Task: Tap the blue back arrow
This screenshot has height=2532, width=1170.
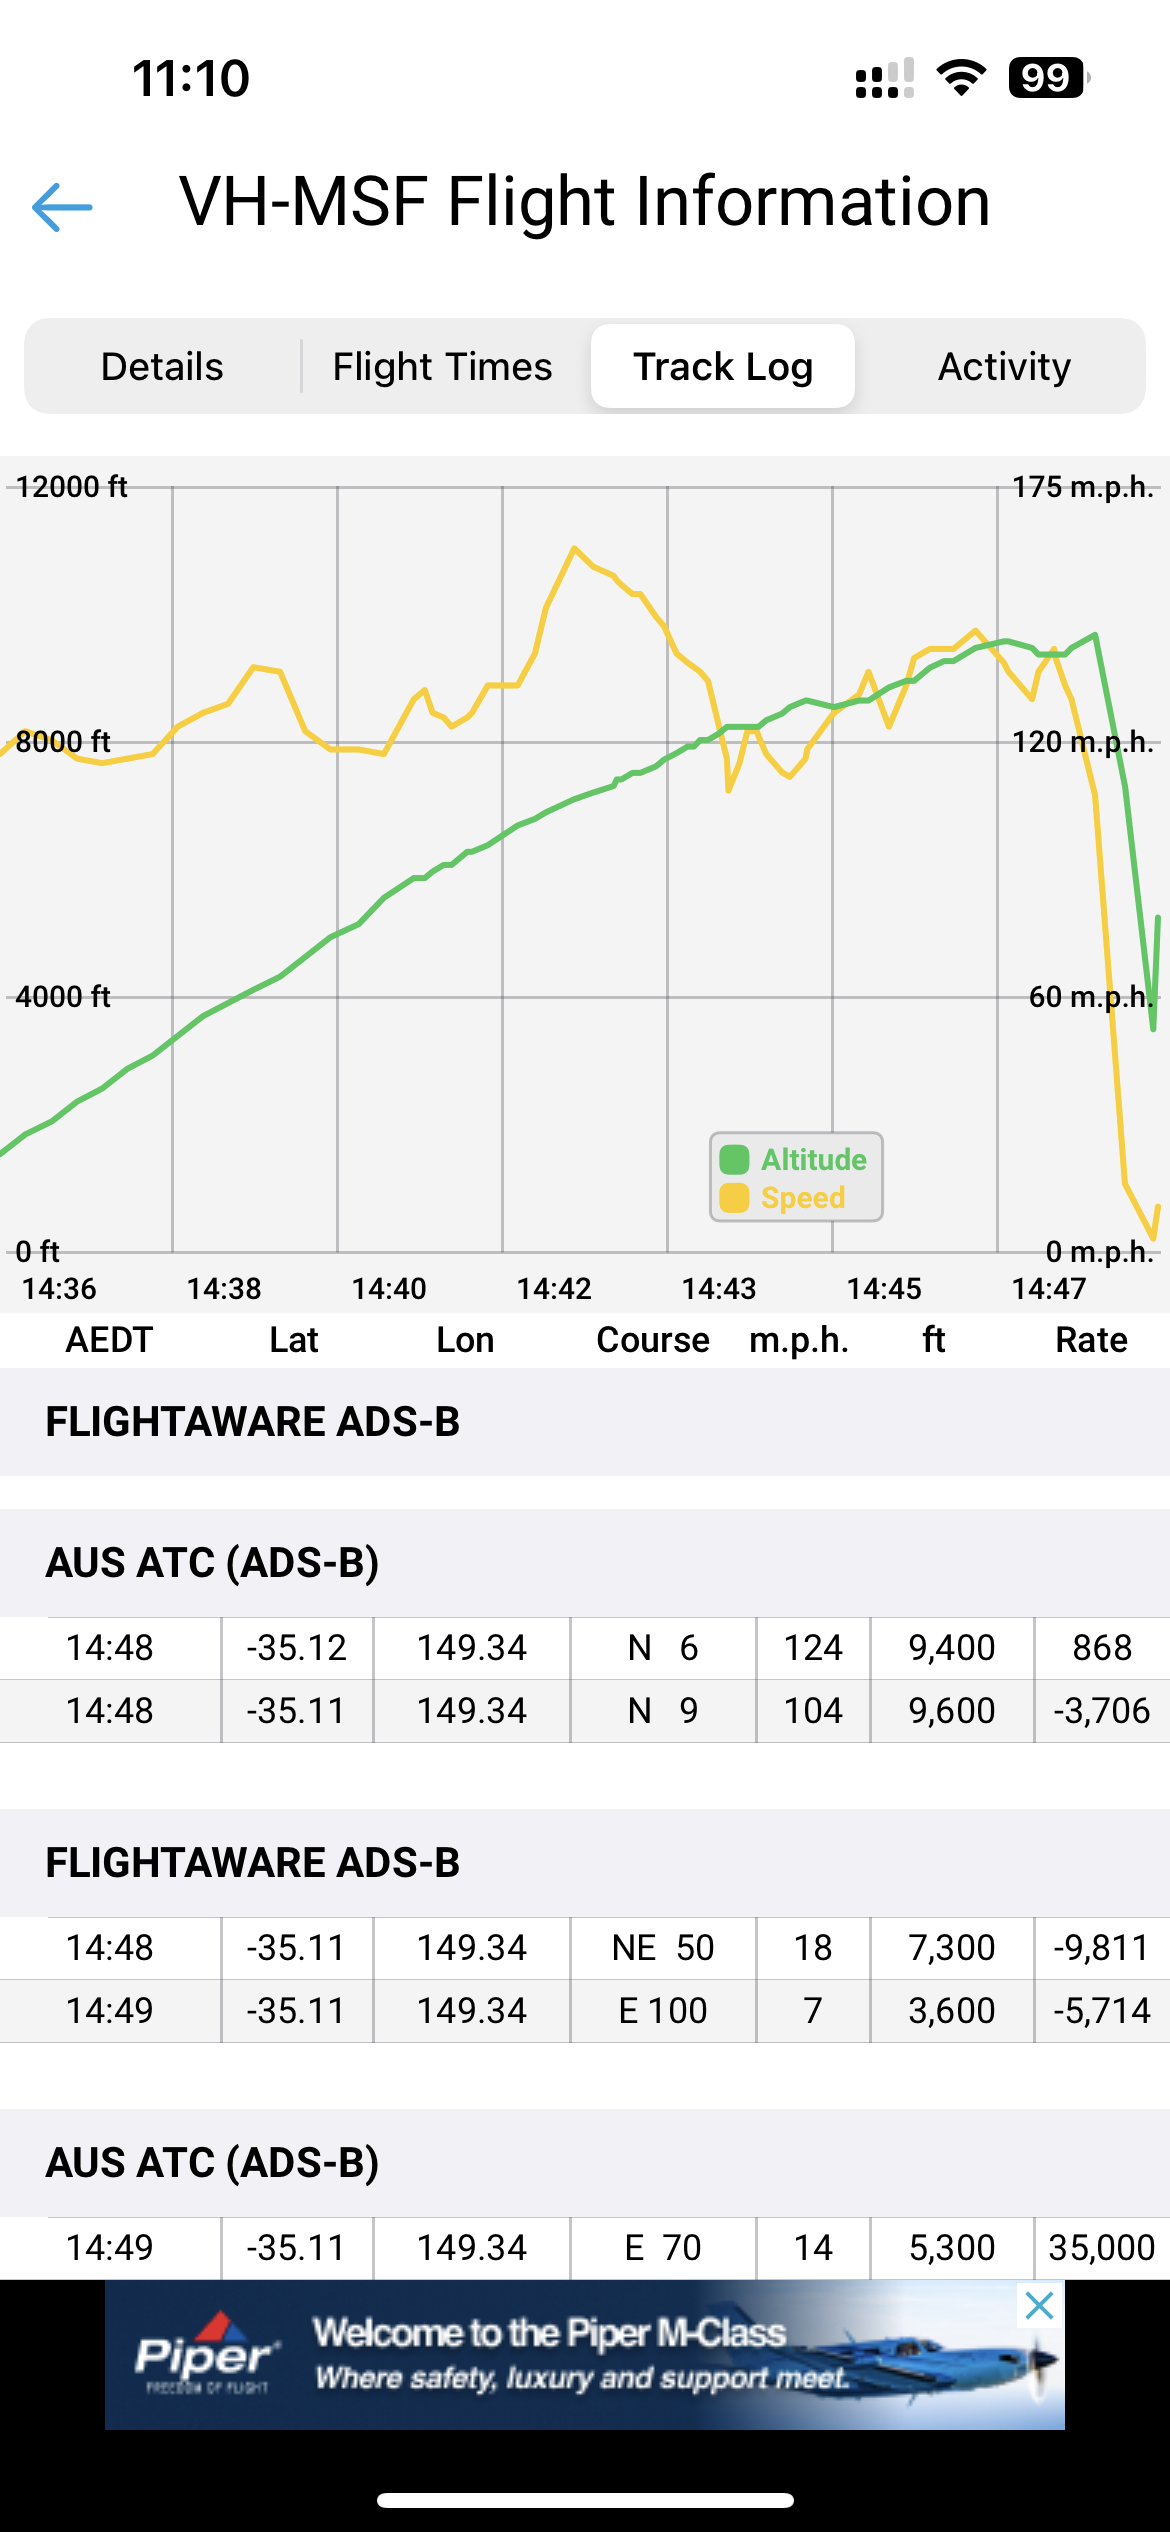Action: [62, 207]
